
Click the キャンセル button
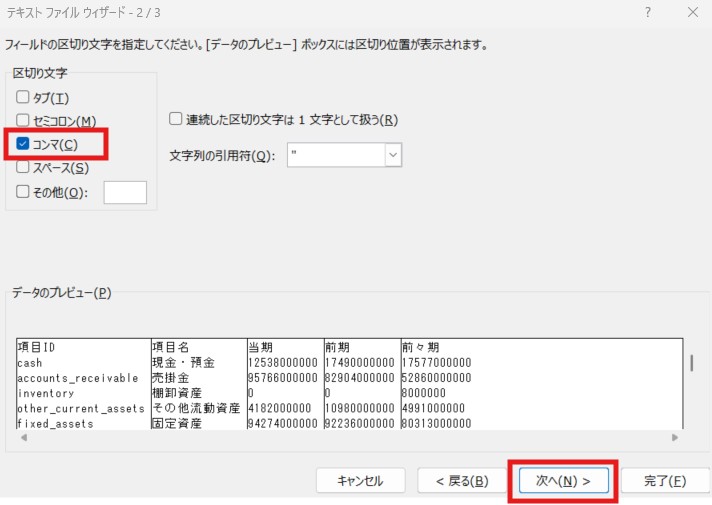(361, 480)
